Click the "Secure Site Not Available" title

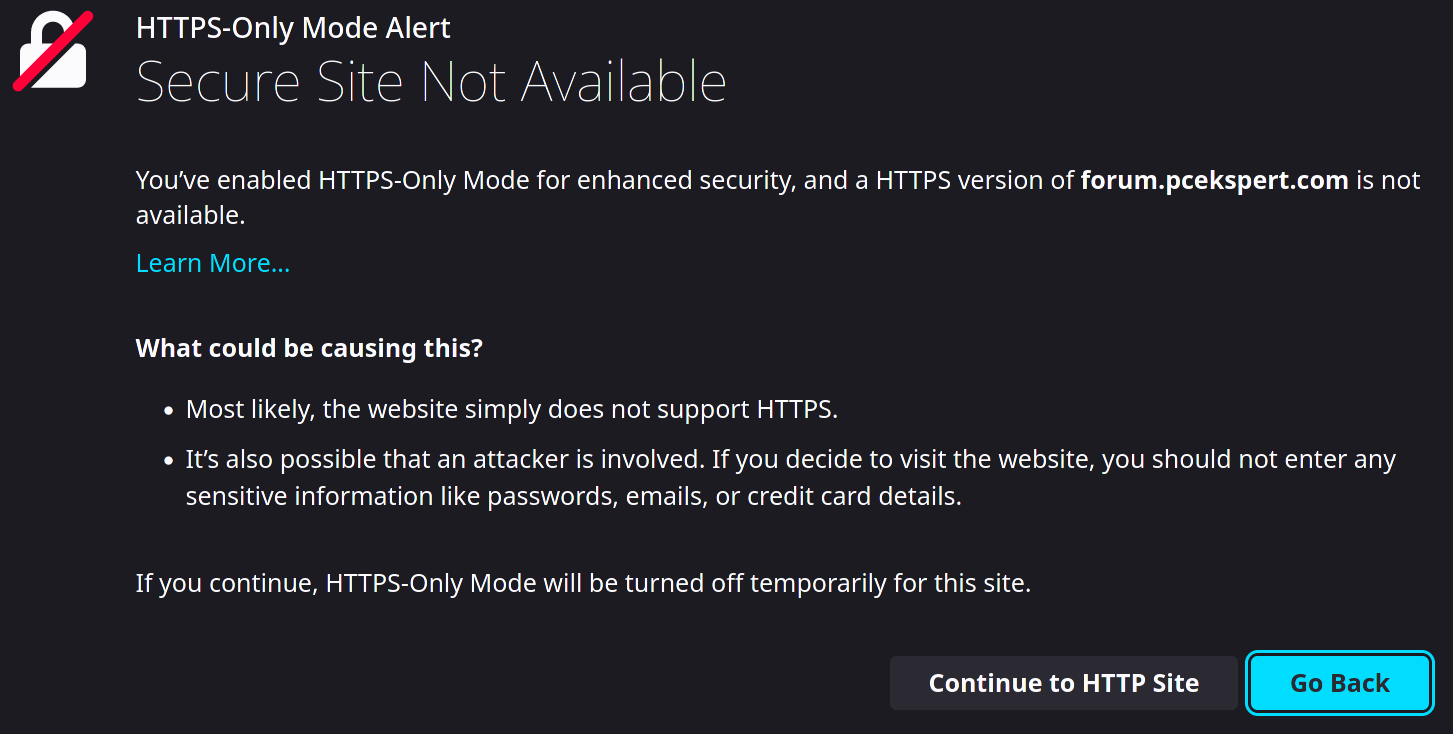[x=431, y=82]
